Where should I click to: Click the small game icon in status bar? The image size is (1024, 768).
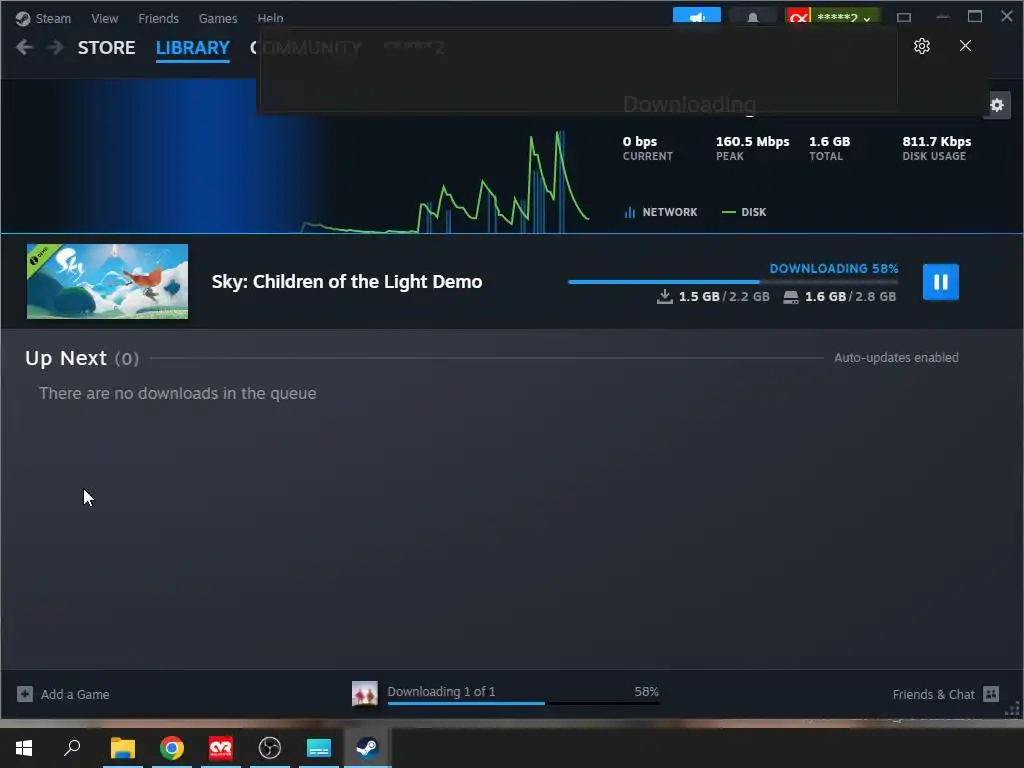coord(364,694)
